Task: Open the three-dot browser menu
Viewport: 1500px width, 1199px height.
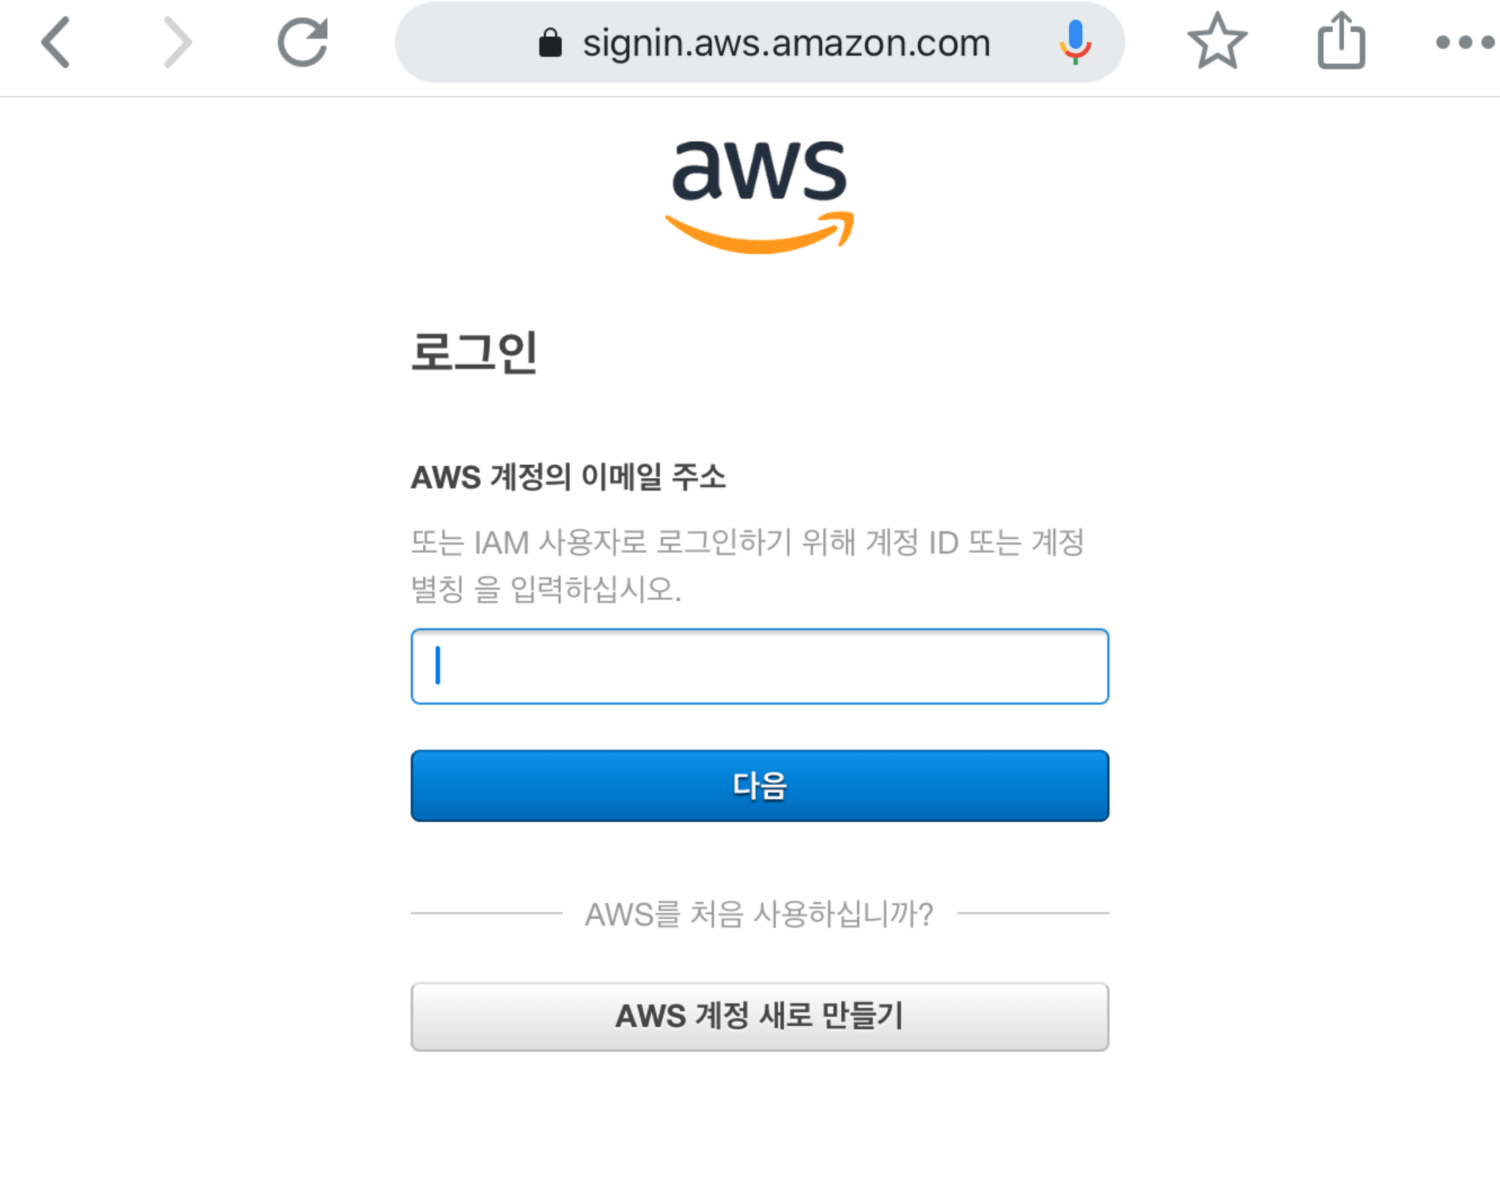Action: 1464,43
